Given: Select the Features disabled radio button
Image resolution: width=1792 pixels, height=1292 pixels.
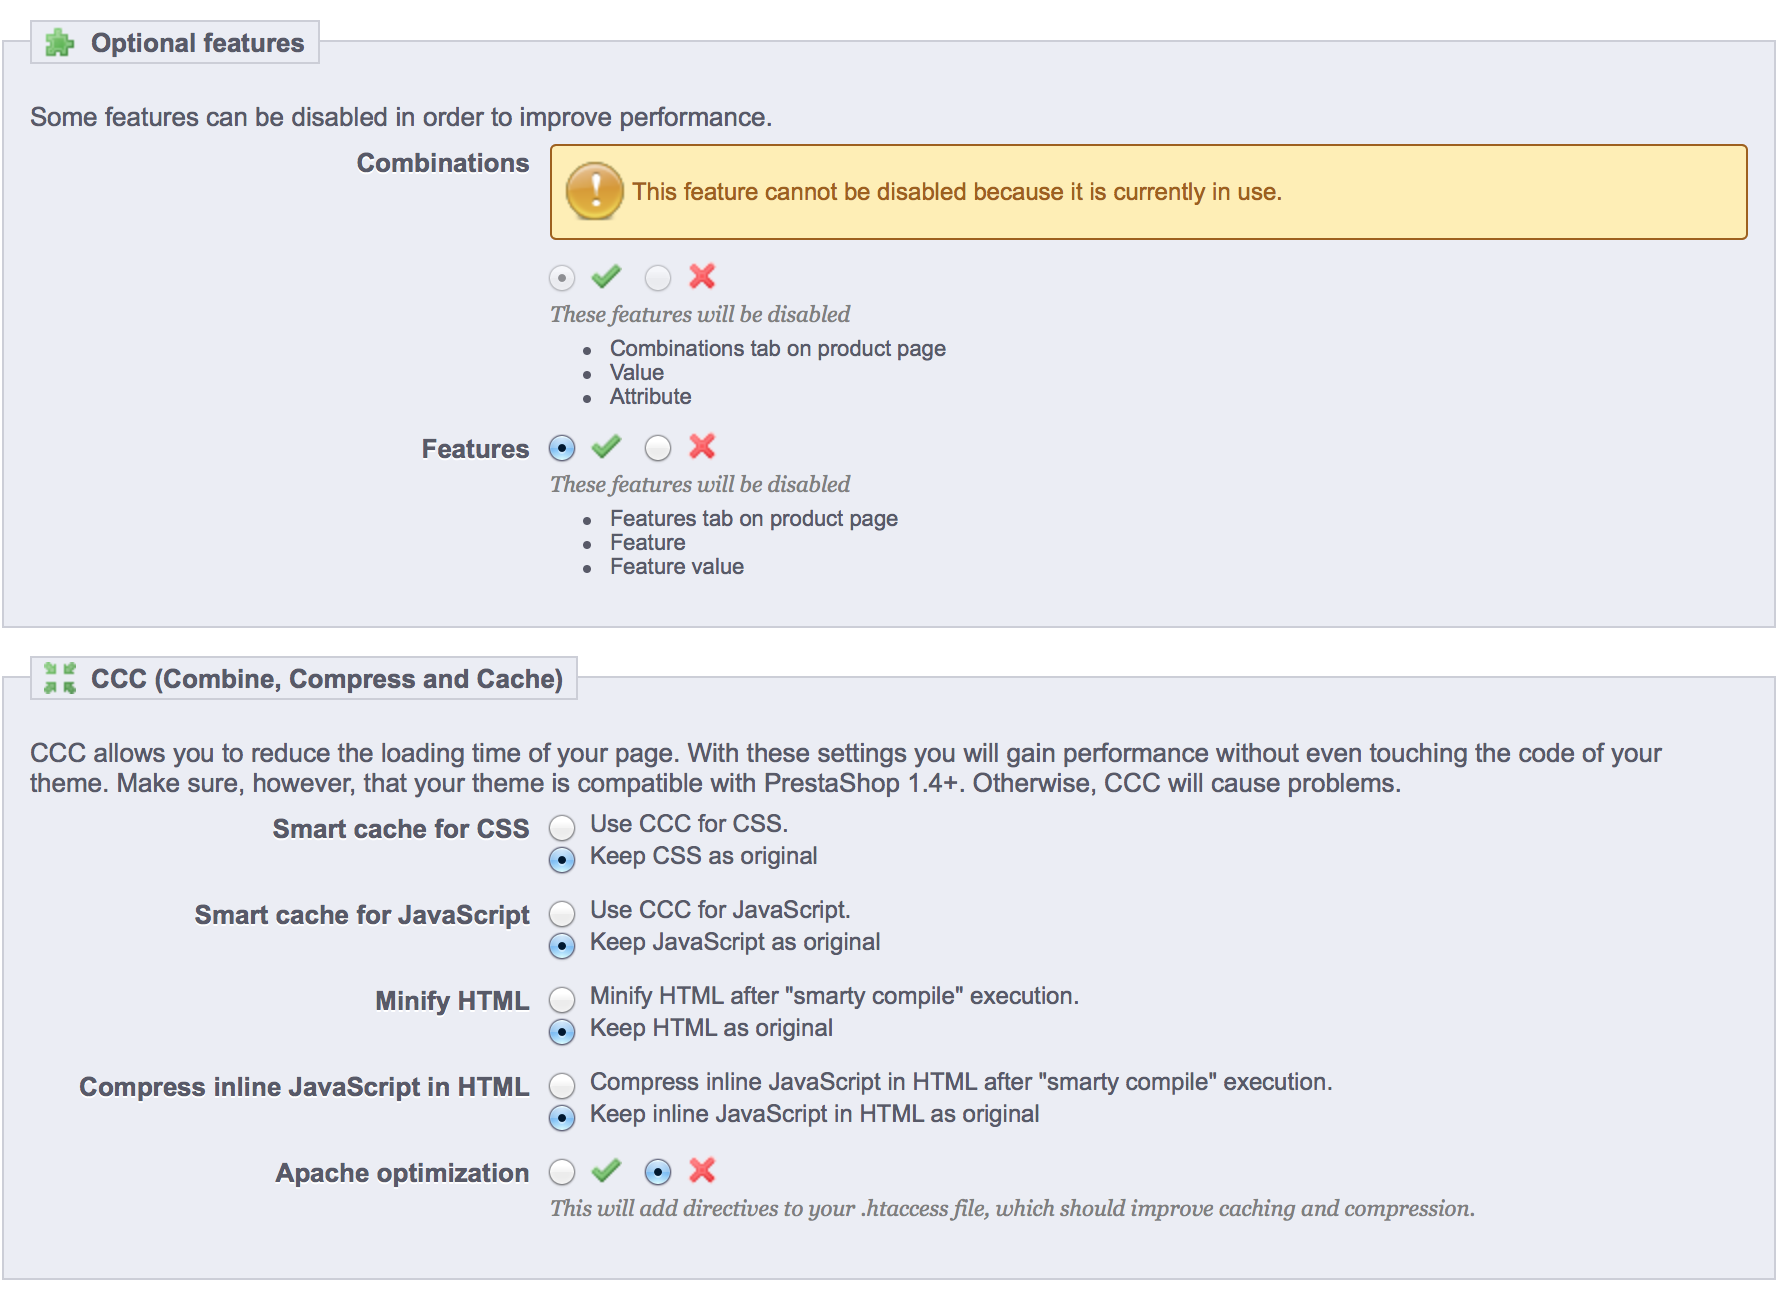Looking at the screenshot, I should coord(658,448).
